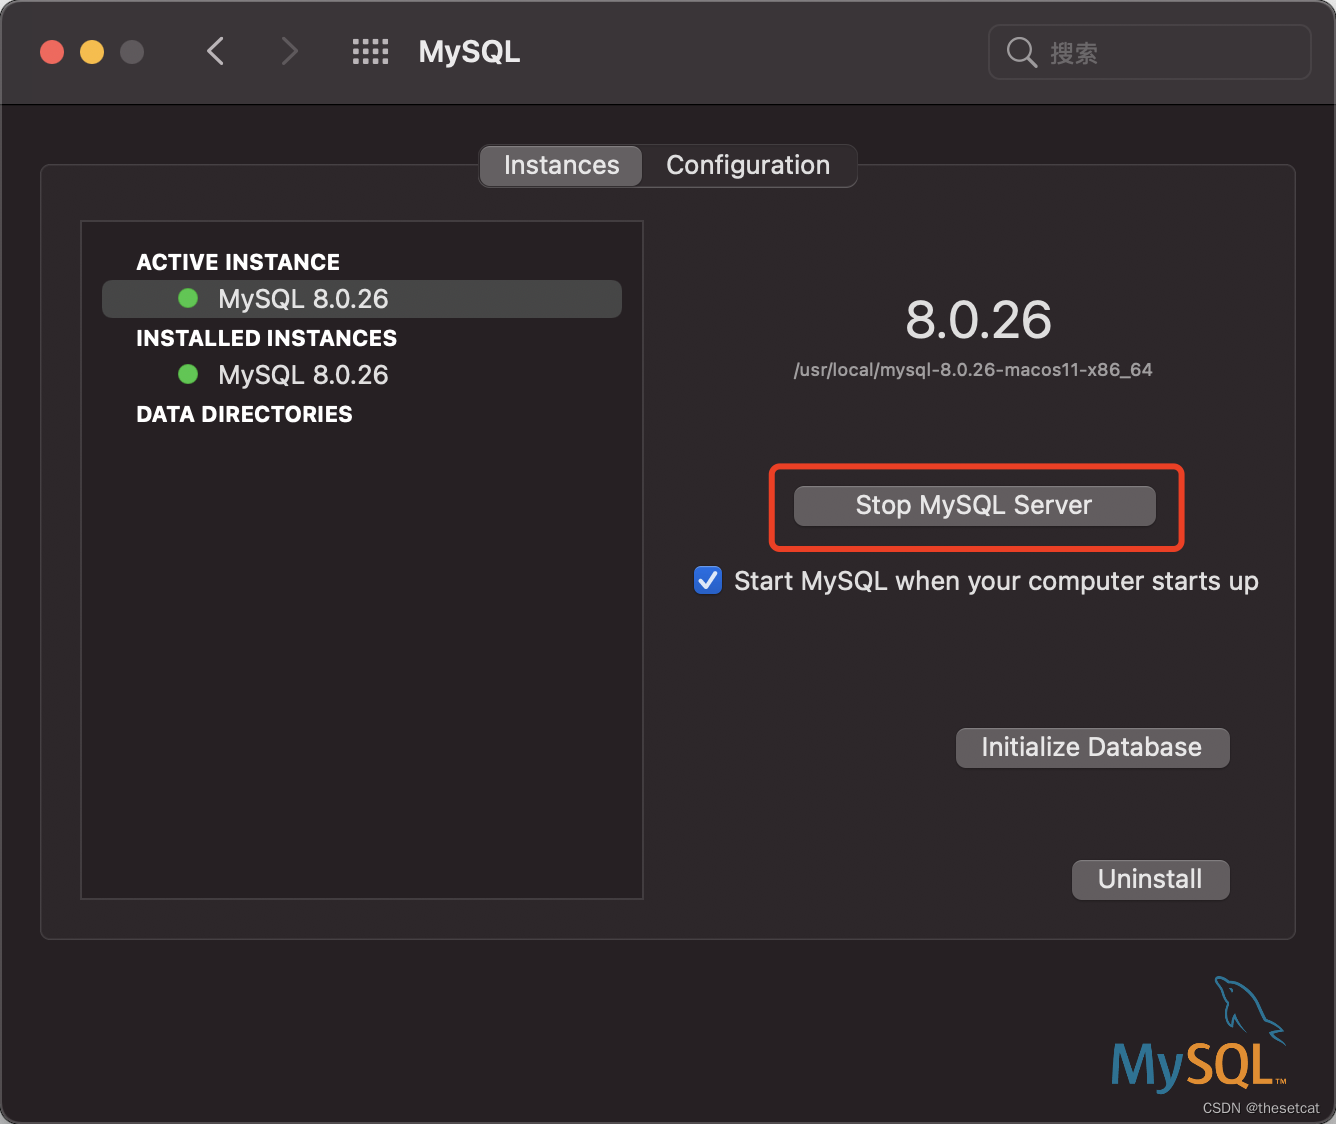
Task: Click the /usr/local/mysql-8.0.26 install path text
Action: point(973,369)
